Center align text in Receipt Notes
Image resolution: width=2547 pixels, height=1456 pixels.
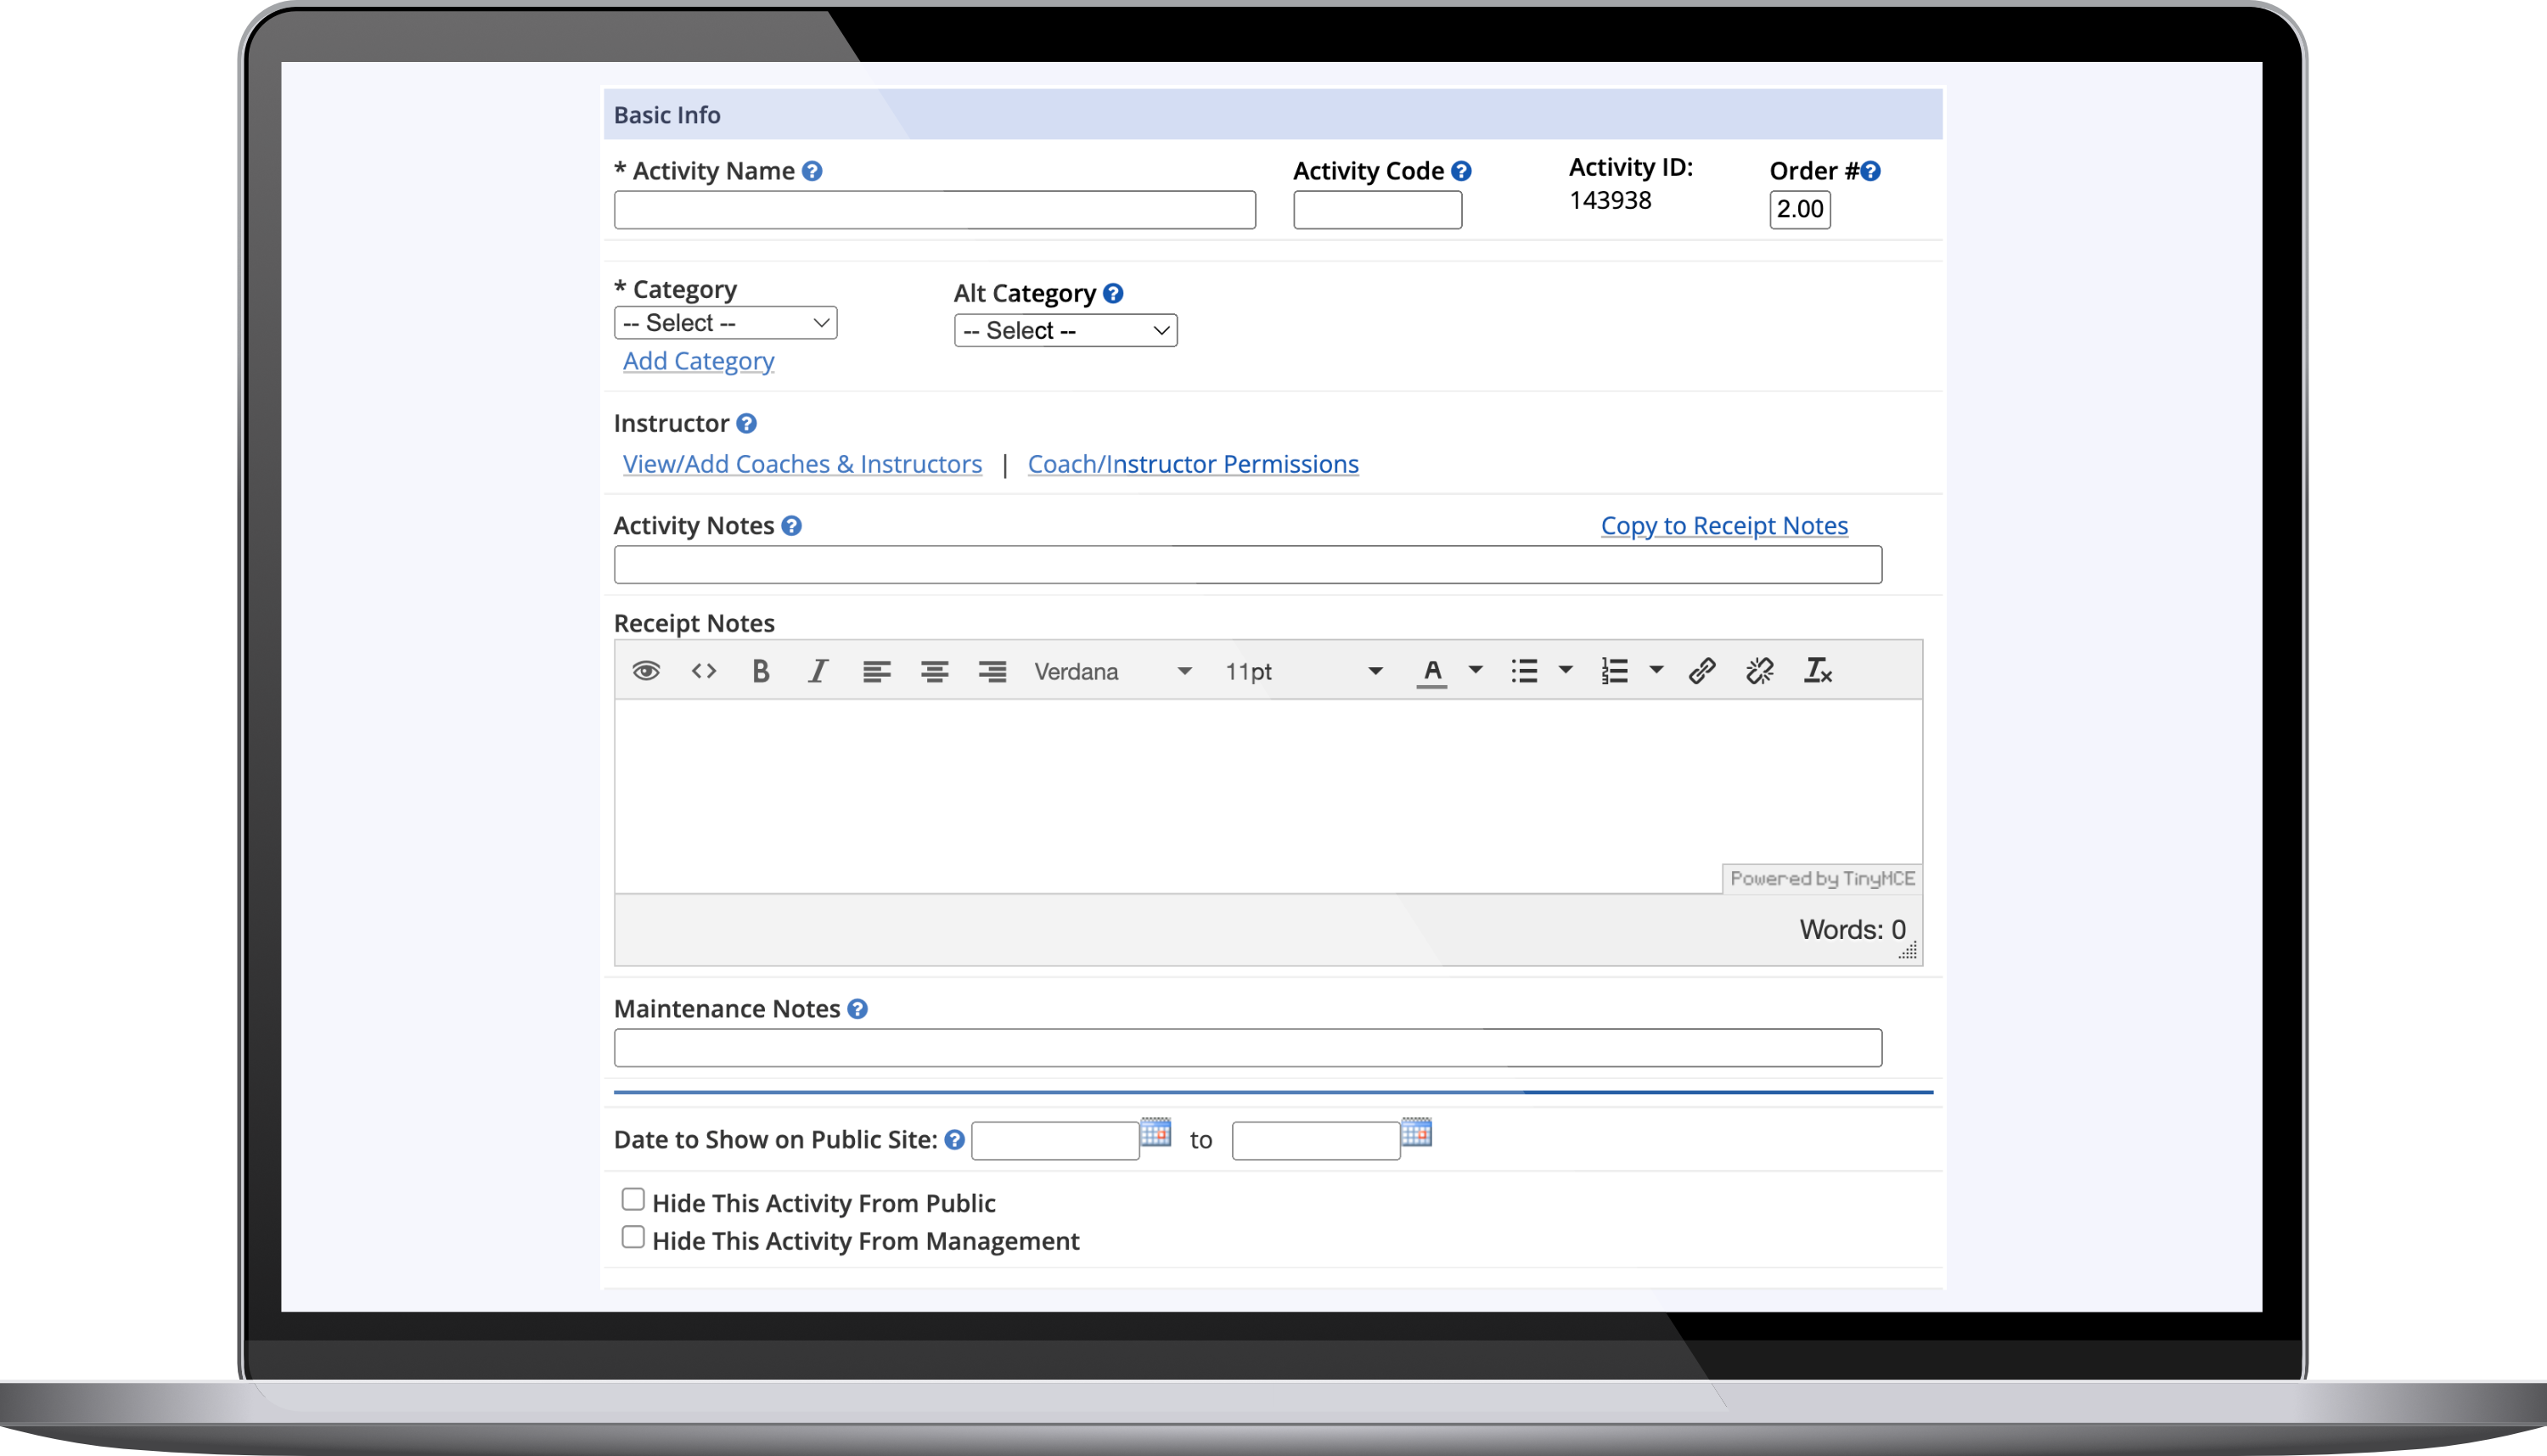(x=934, y=671)
